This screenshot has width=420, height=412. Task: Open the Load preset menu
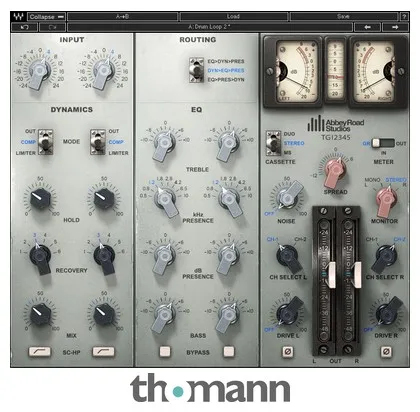[x=233, y=16]
